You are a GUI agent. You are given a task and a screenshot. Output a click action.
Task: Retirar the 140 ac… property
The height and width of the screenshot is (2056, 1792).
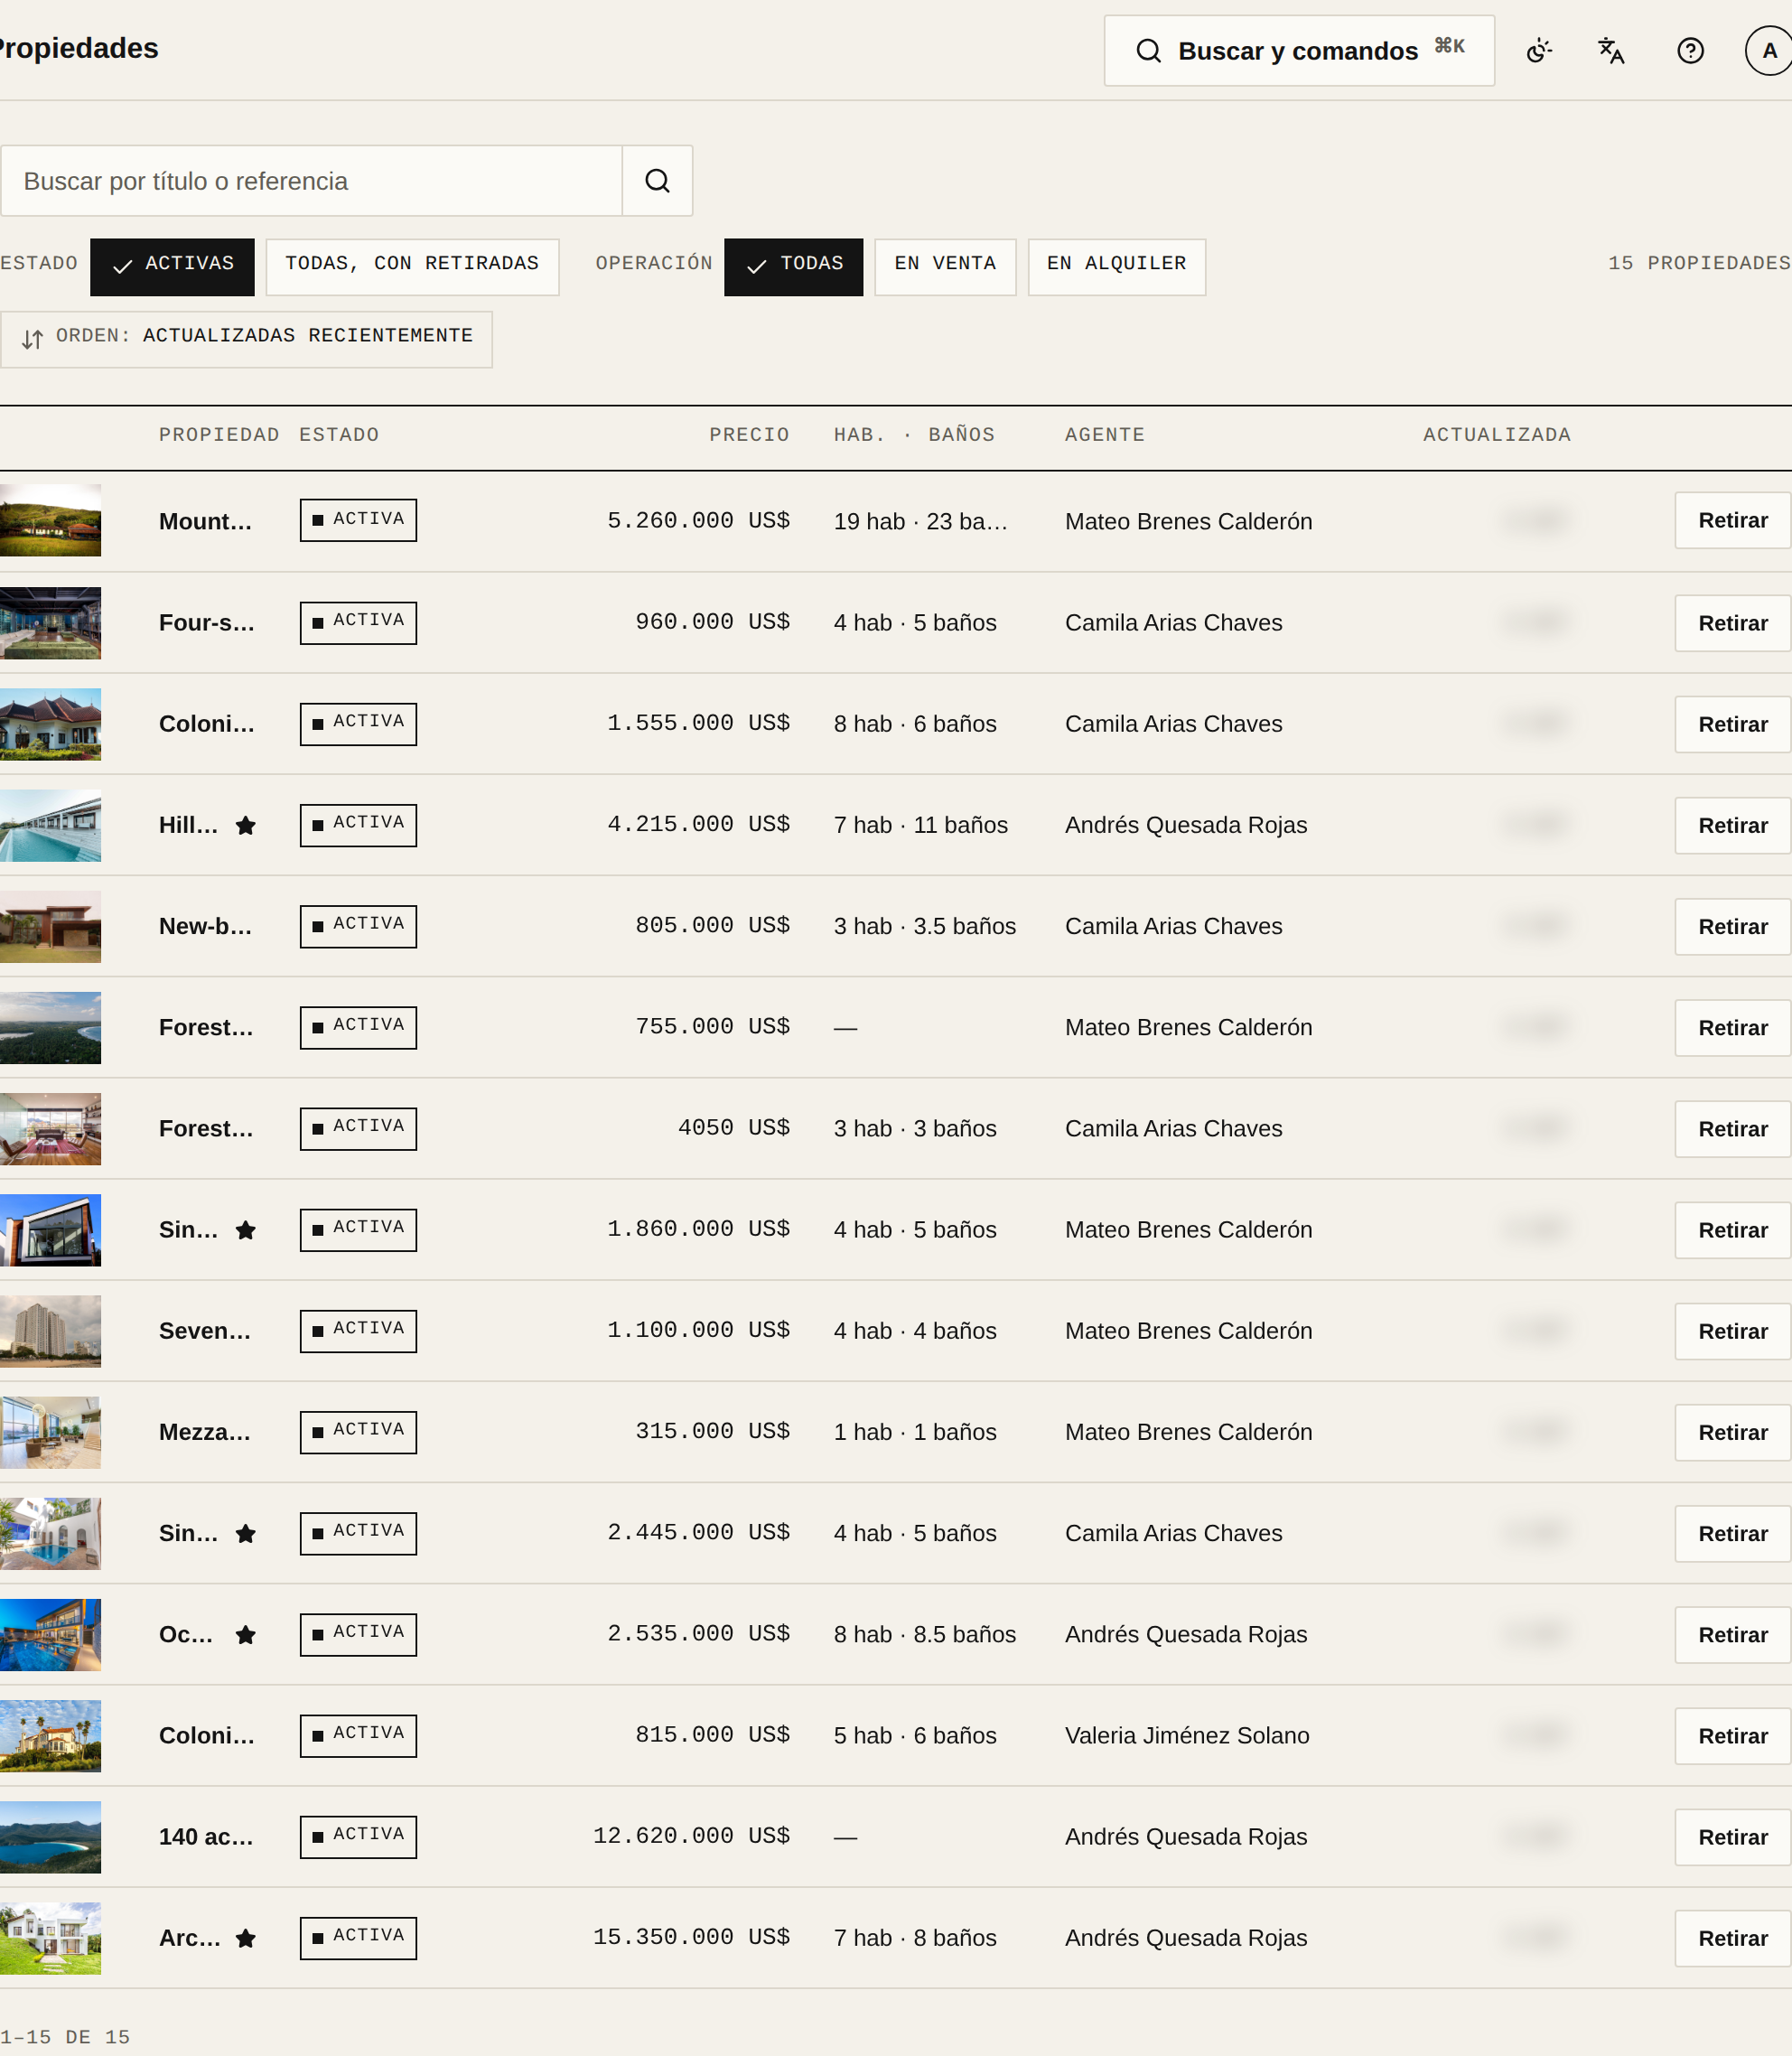(x=1732, y=1837)
